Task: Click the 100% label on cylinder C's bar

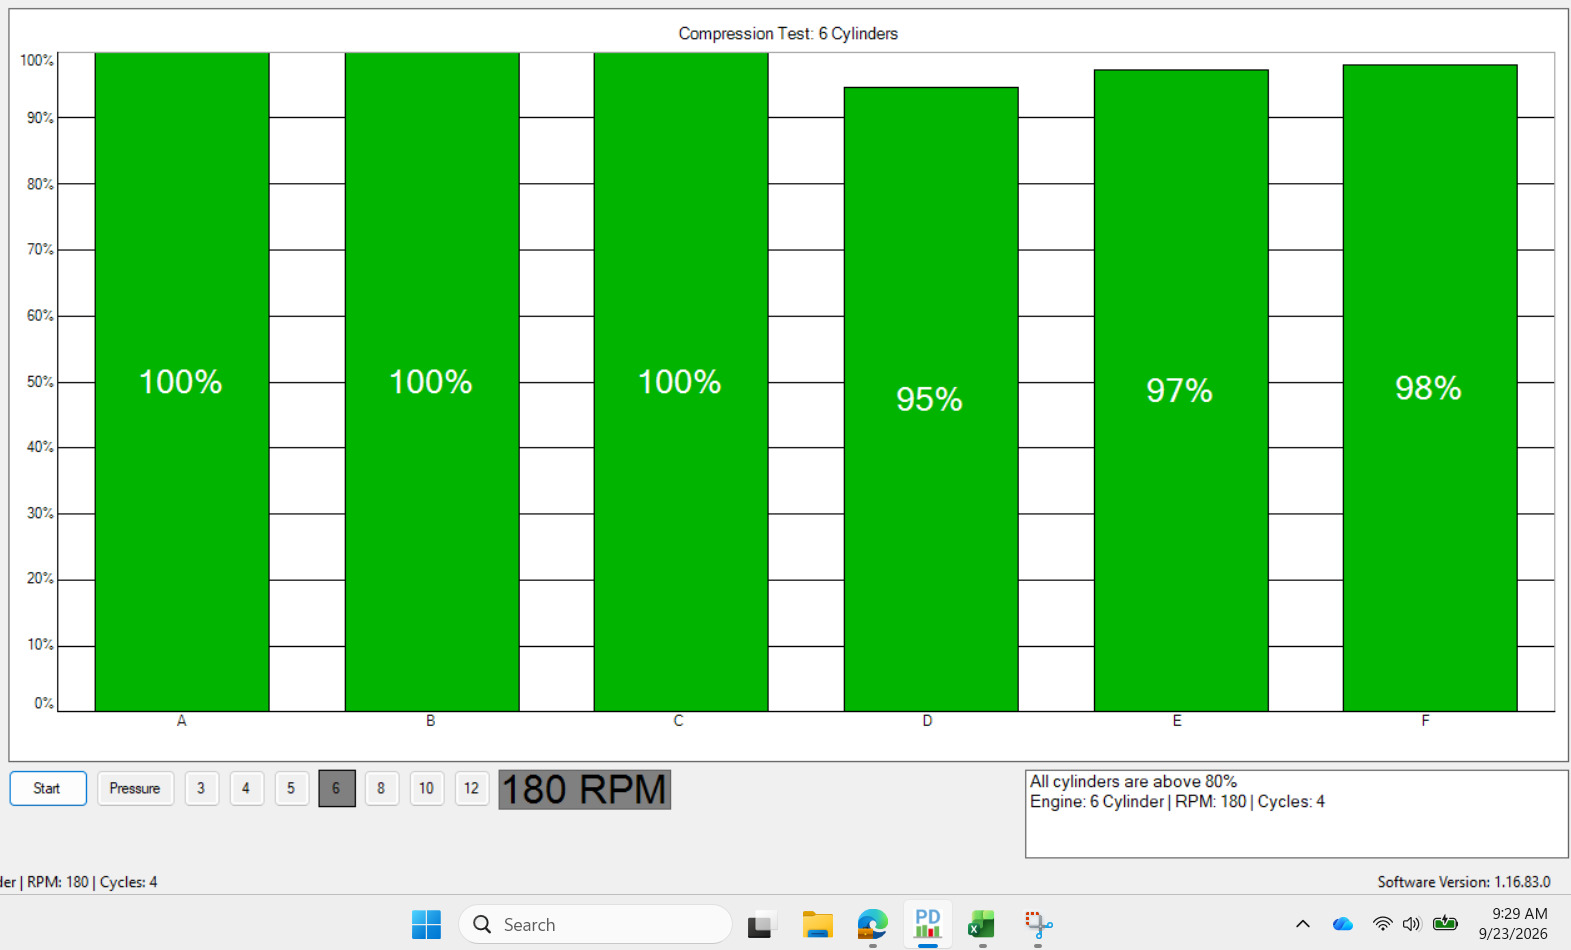Action: click(x=679, y=382)
